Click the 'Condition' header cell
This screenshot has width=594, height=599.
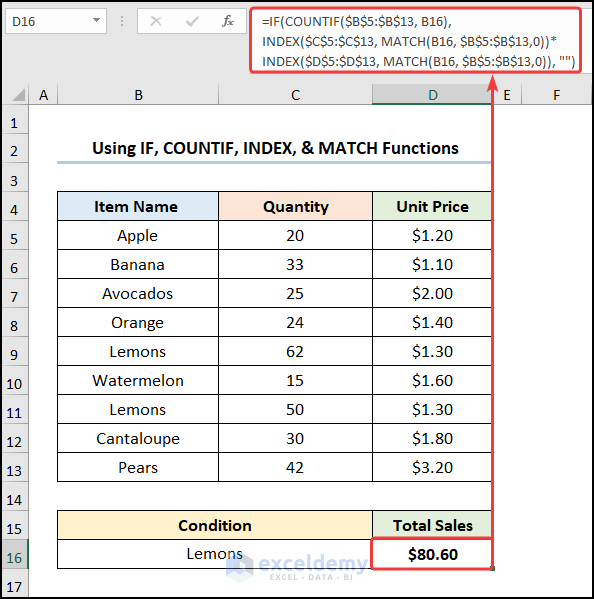pos(215,525)
